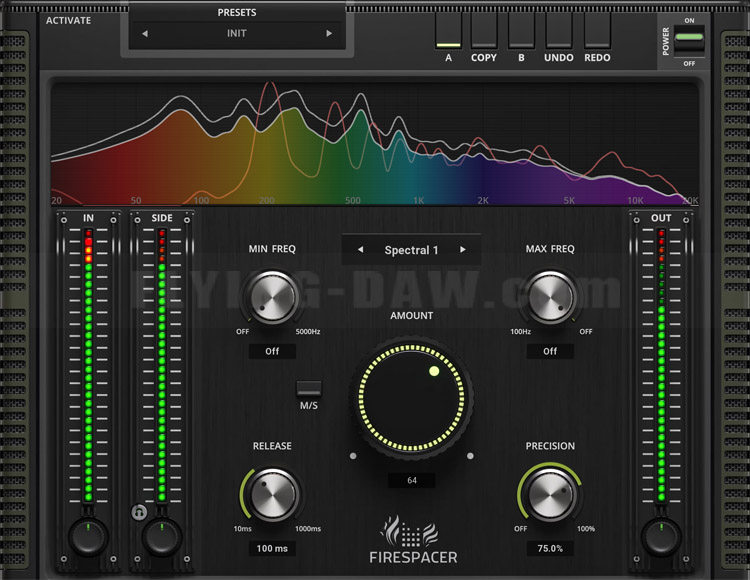Screen dimensions: 750x580
Task: Click the large AMOUNT knob
Action: (411, 398)
